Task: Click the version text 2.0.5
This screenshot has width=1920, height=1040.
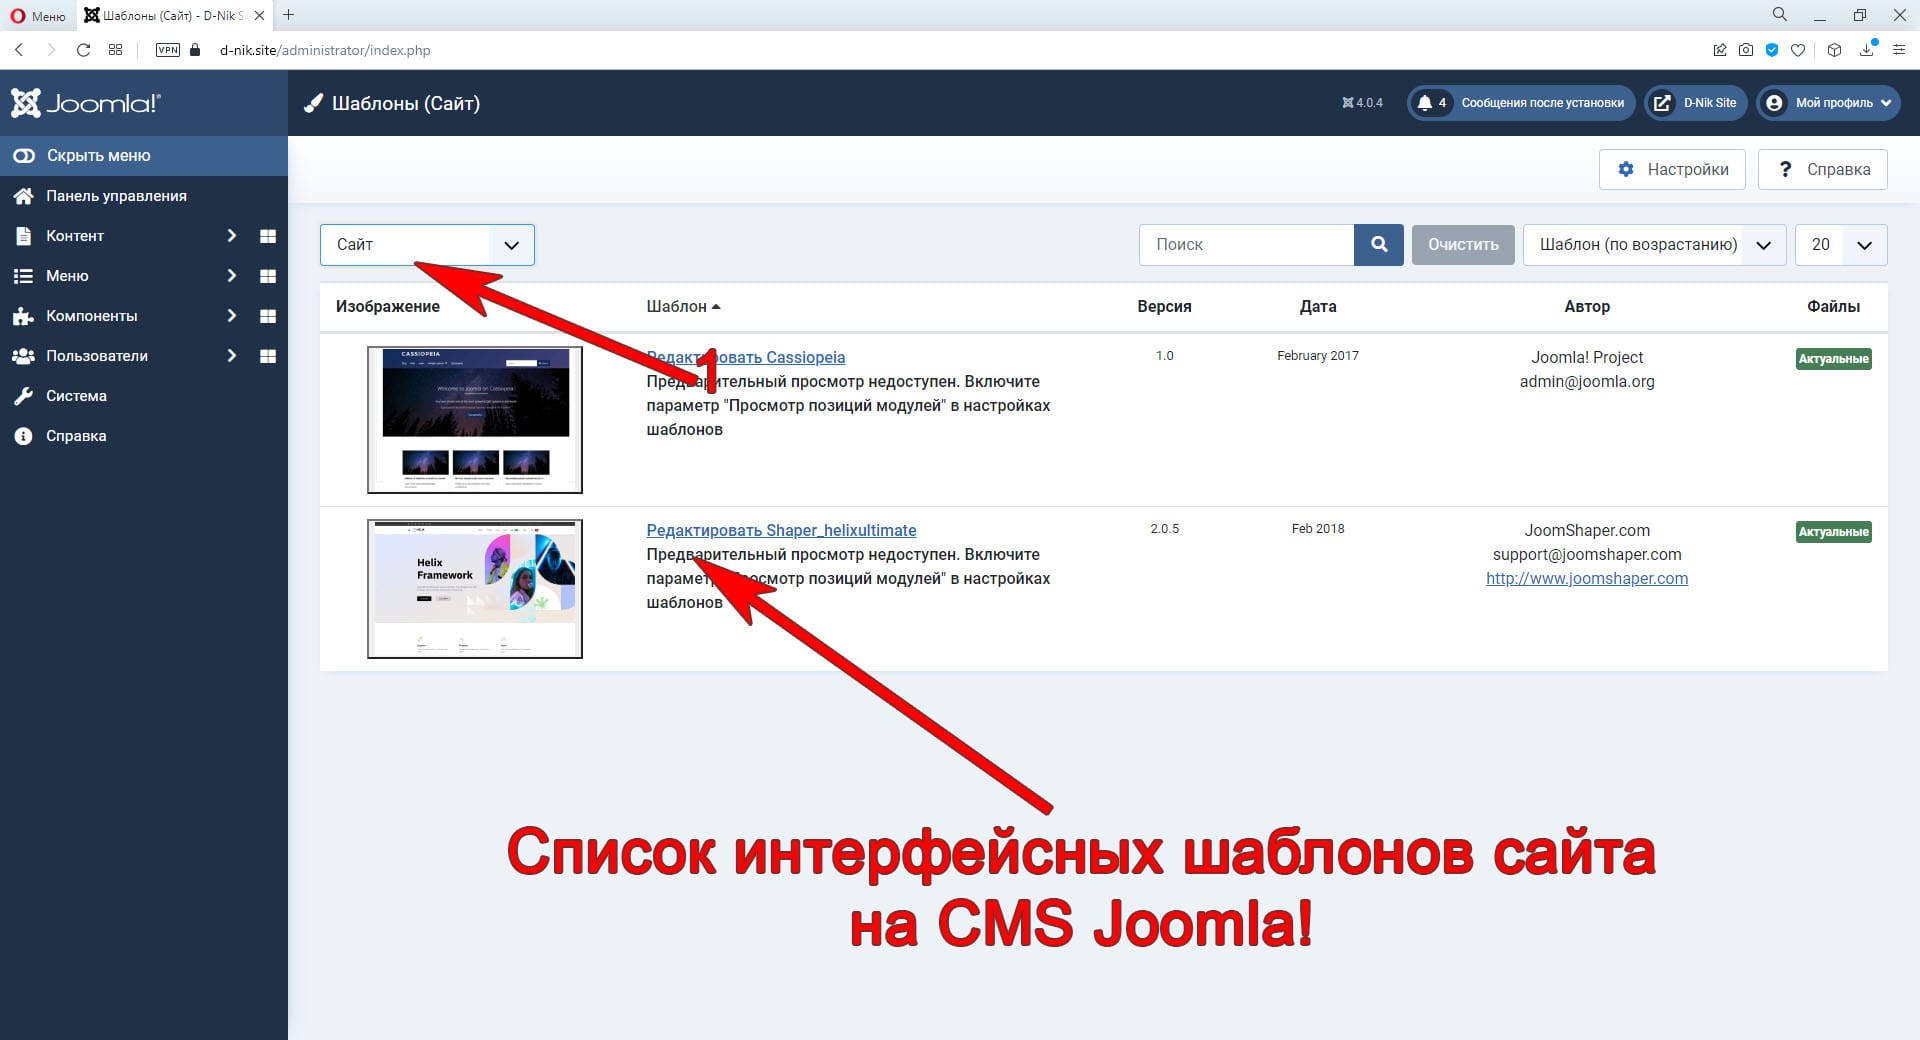Action: [x=1164, y=529]
